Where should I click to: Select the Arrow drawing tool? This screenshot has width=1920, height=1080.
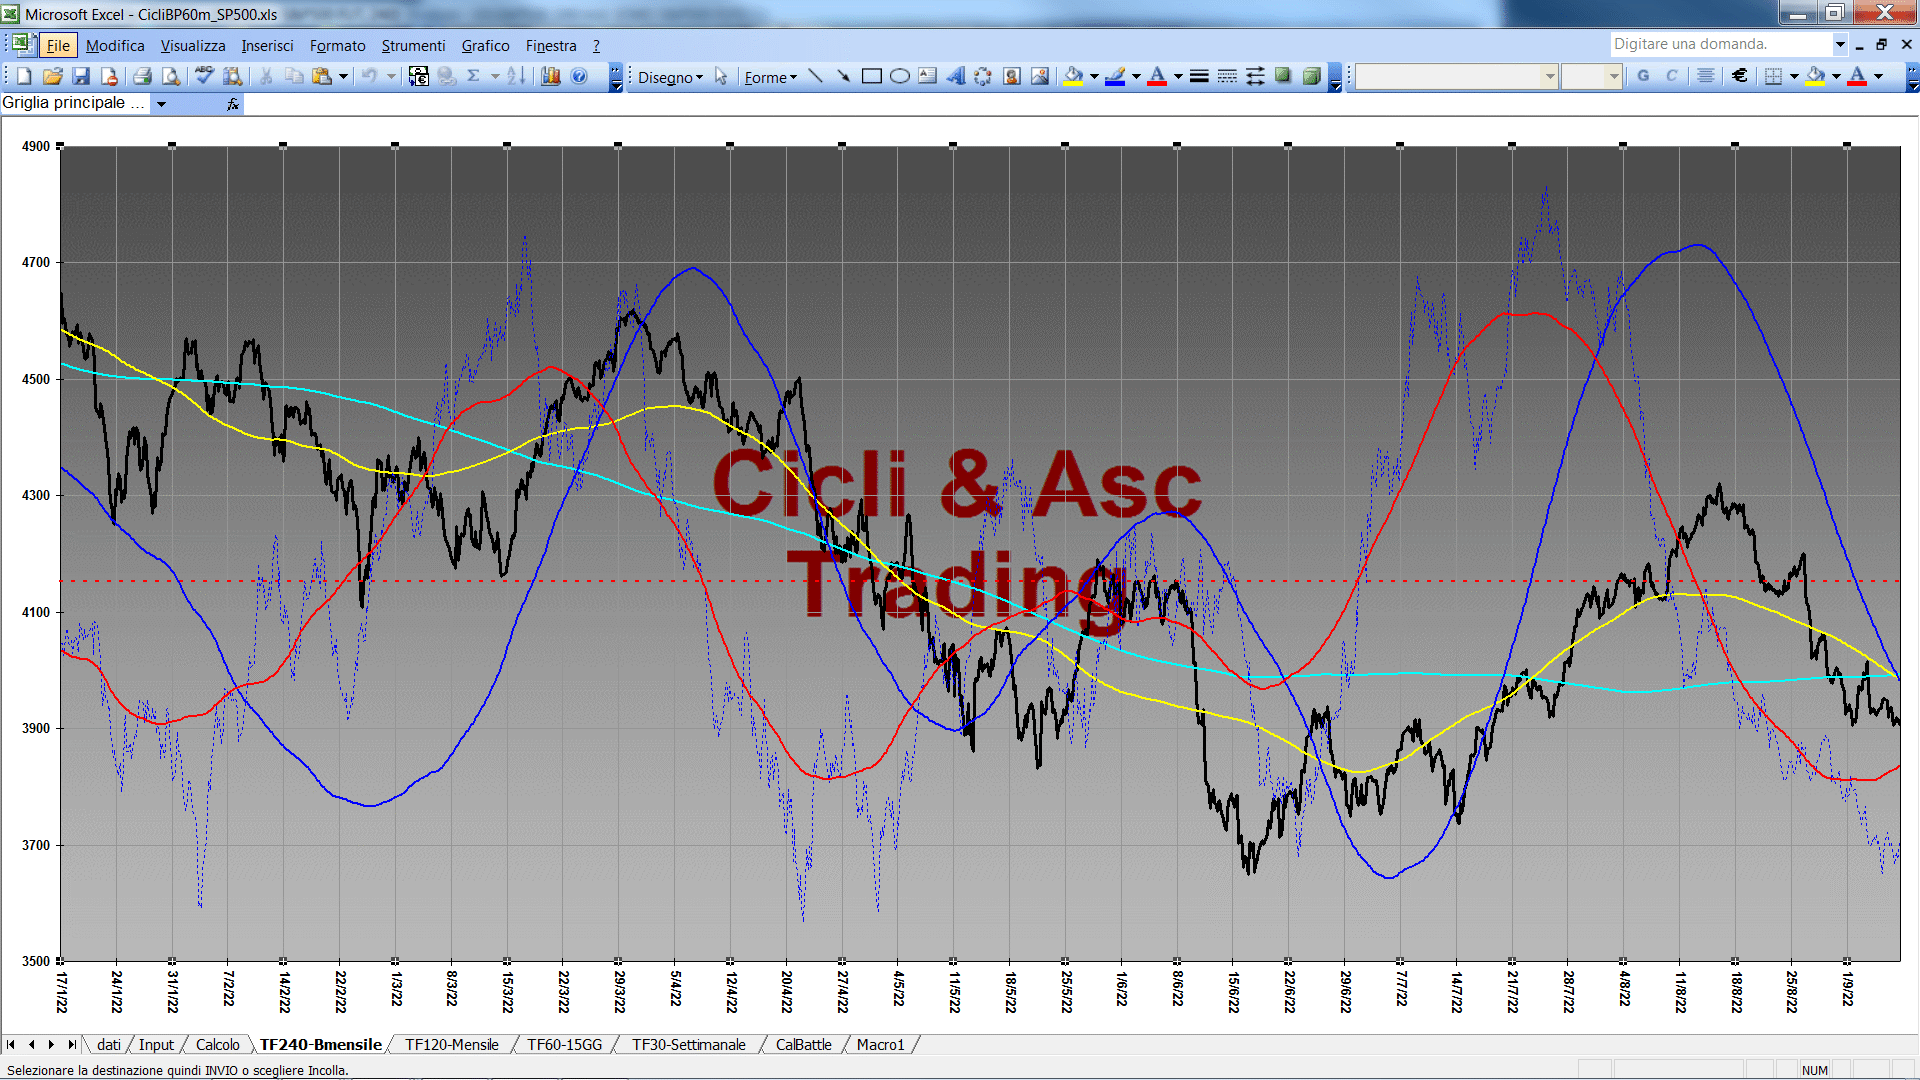(x=843, y=76)
